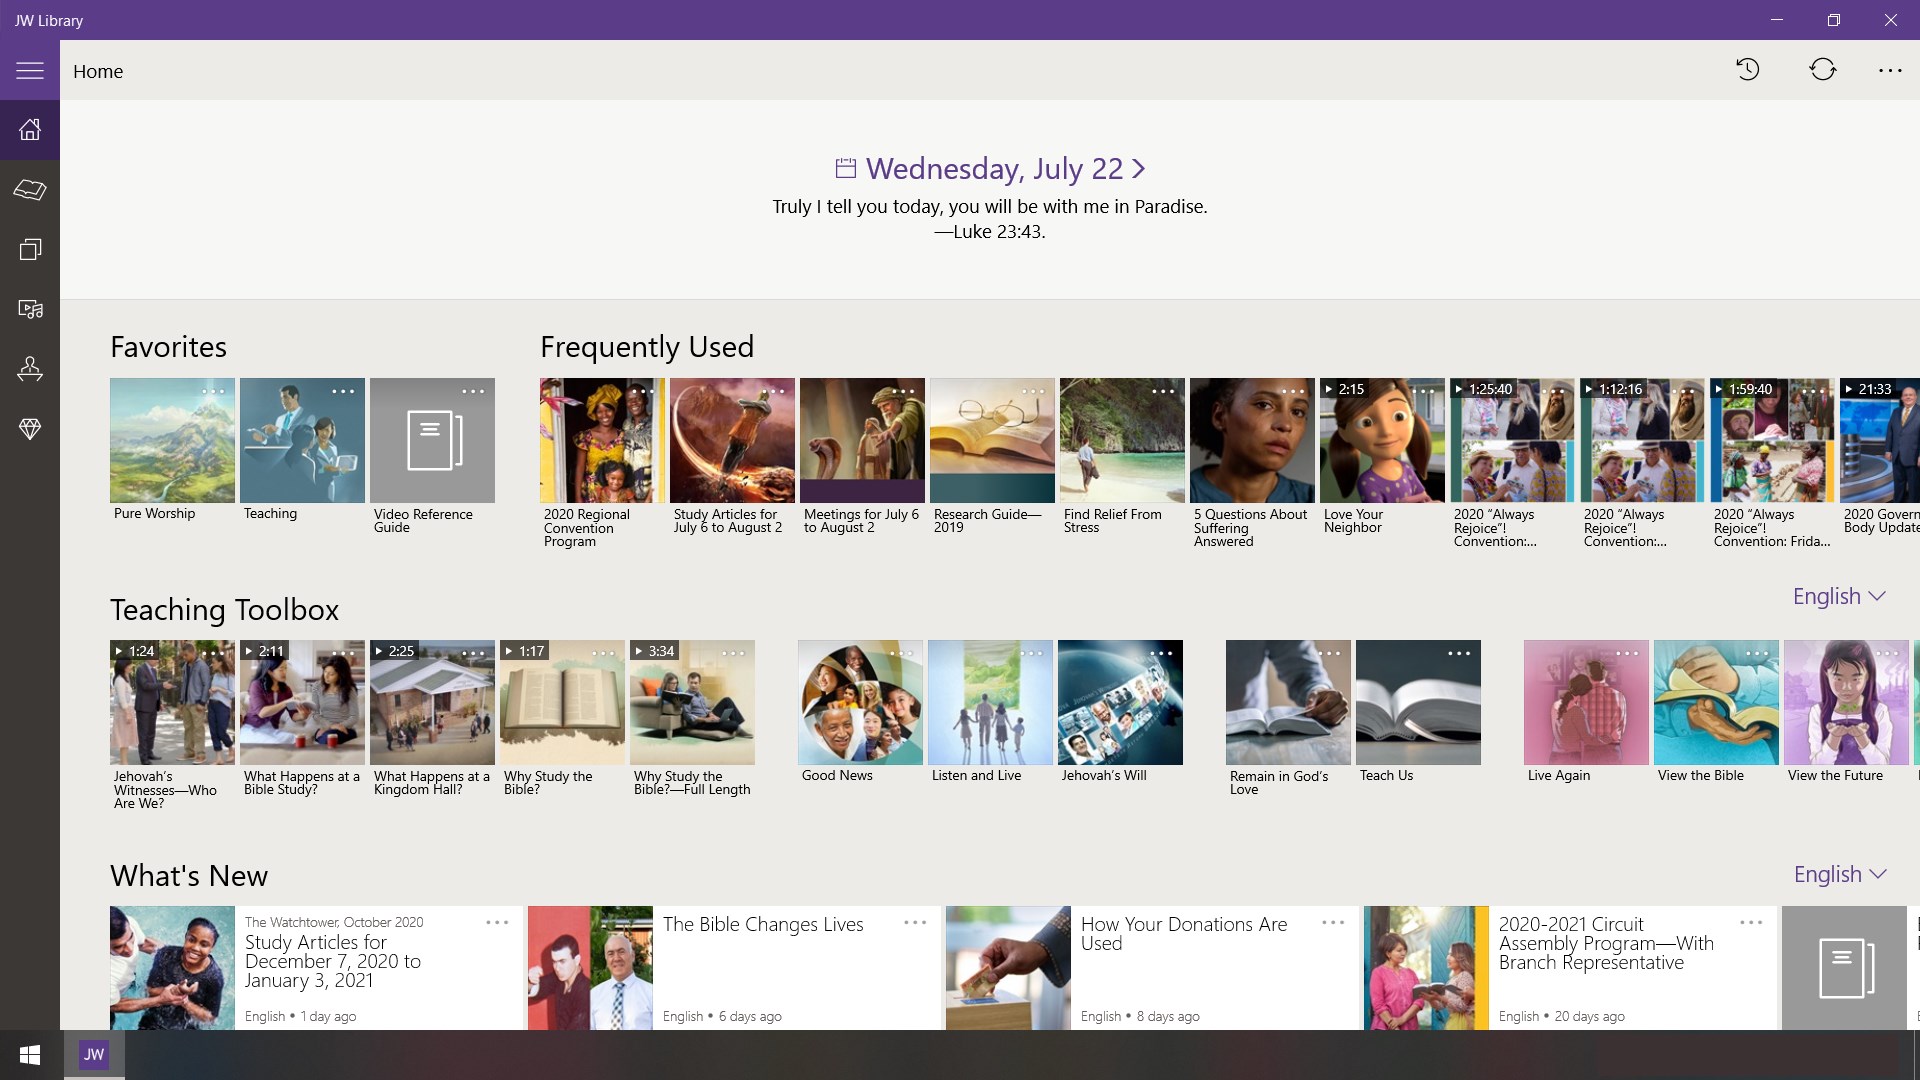Image resolution: width=1920 pixels, height=1080 pixels.
Task: Open options for Watchtower October 2020 item
Action: [x=497, y=922]
